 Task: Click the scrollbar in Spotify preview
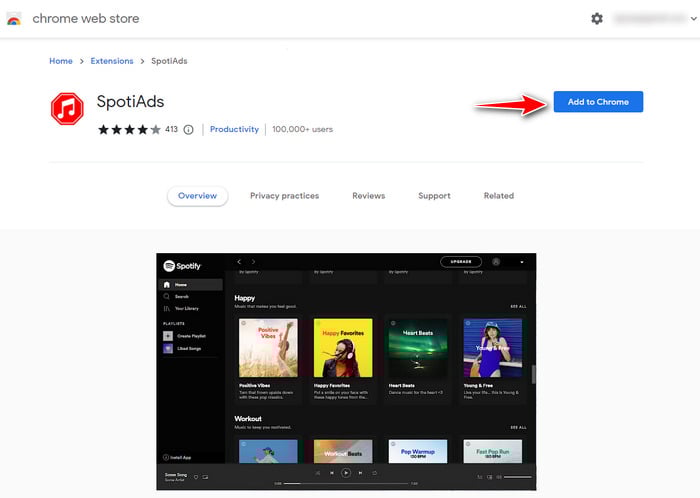tap(533, 374)
